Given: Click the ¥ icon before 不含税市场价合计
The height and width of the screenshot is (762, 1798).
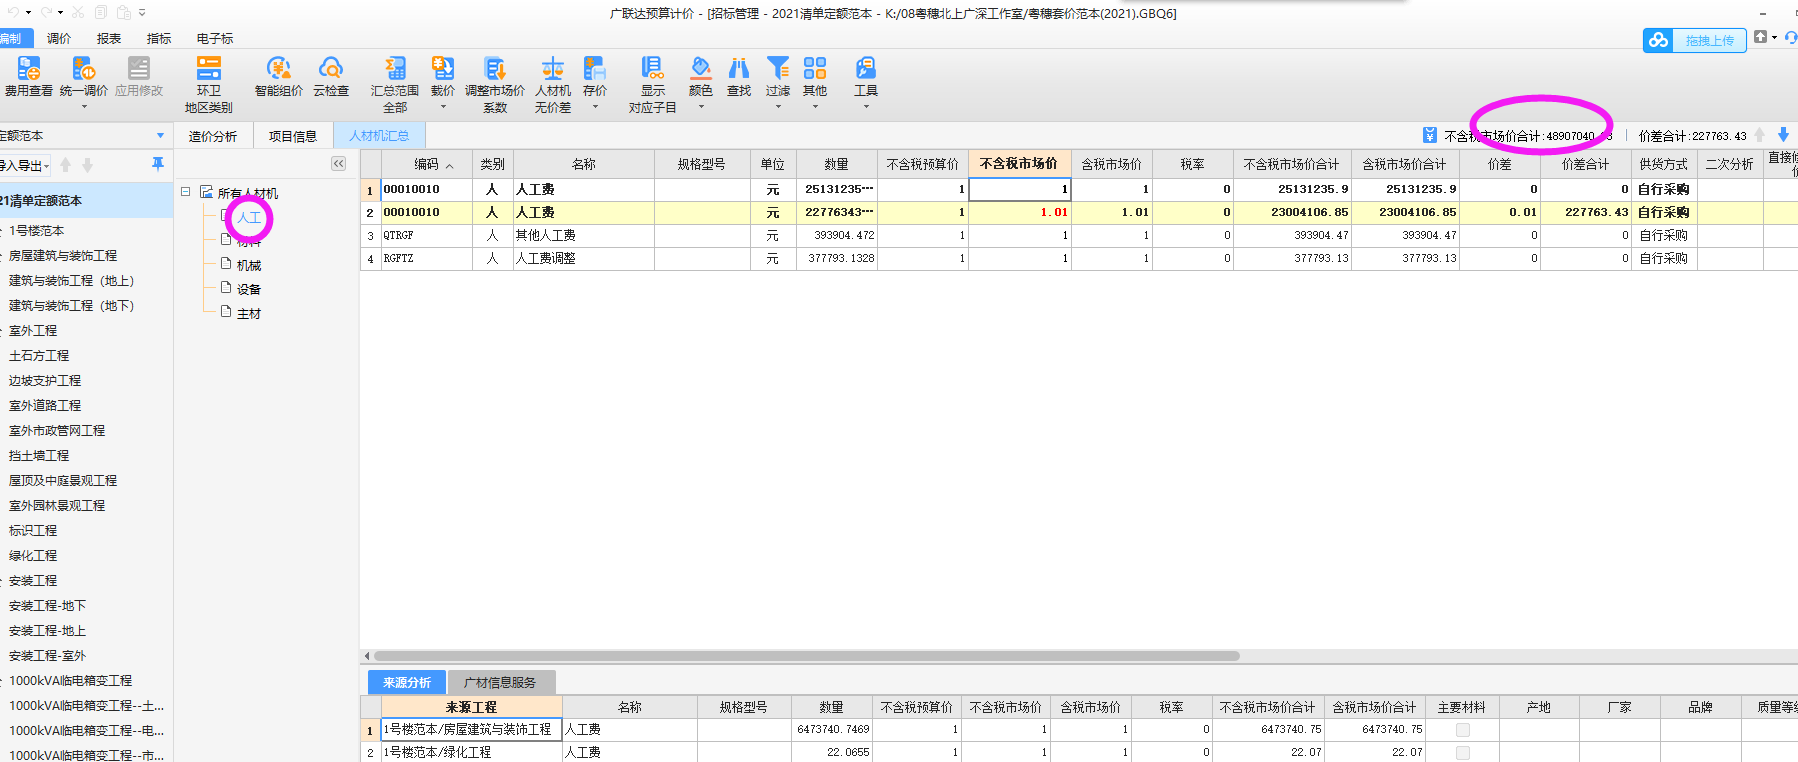Looking at the screenshot, I should [x=1430, y=135].
